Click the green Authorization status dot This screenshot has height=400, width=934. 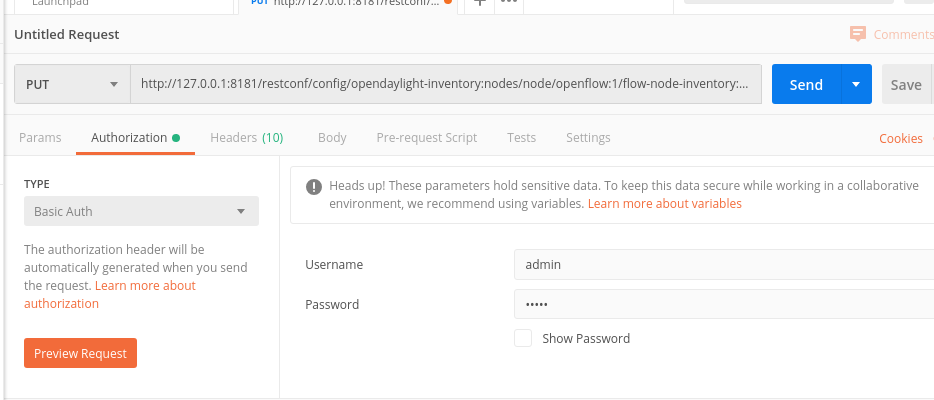click(x=176, y=138)
